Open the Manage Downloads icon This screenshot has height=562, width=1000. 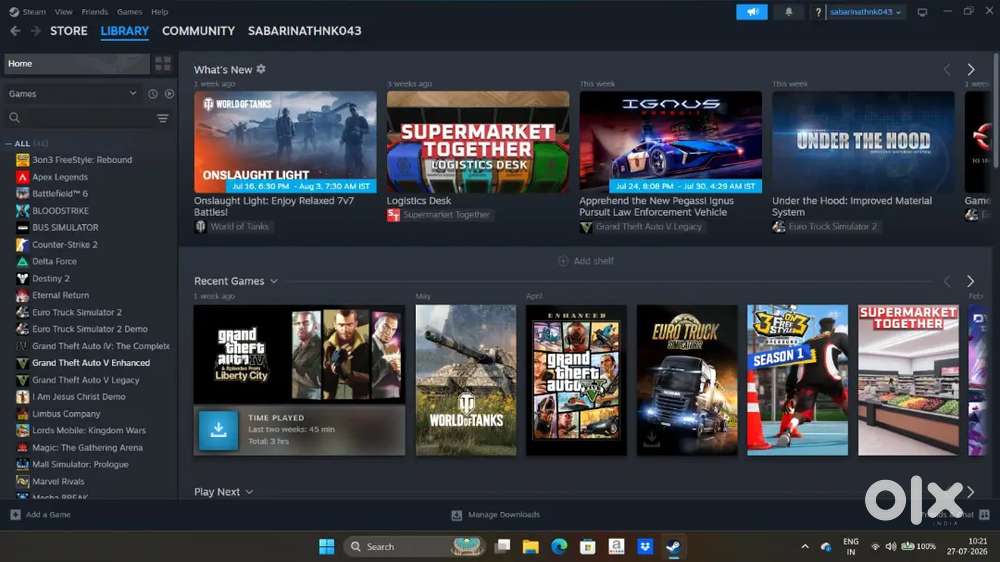457,515
